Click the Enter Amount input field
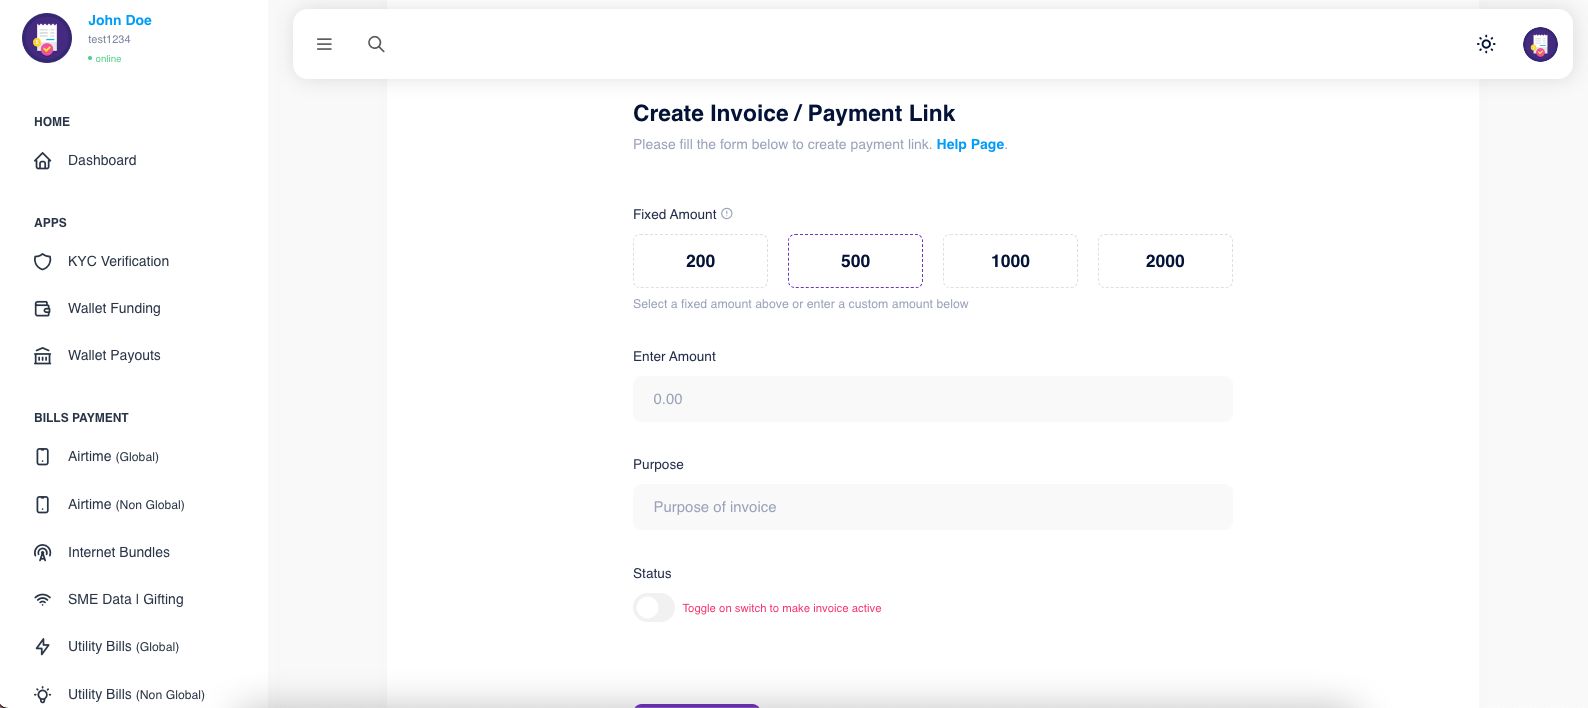This screenshot has width=1588, height=708. [932, 399]
